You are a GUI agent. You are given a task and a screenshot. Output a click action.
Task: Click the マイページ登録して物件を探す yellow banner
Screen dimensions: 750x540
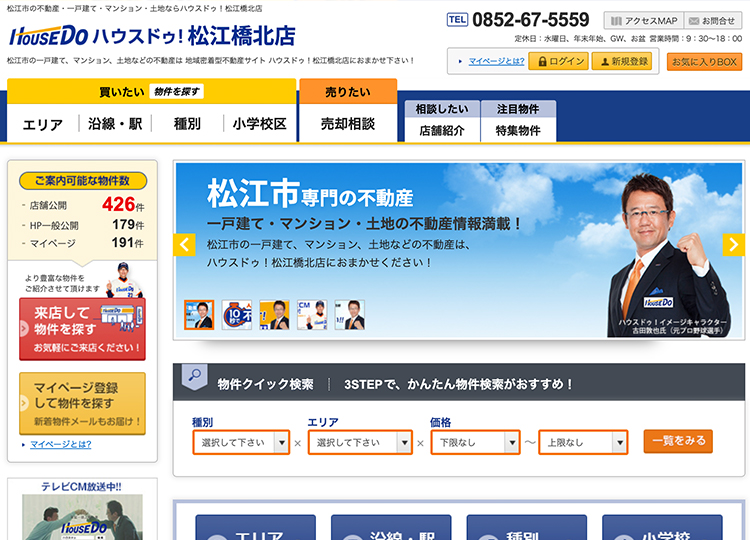[x=82, y=404]
